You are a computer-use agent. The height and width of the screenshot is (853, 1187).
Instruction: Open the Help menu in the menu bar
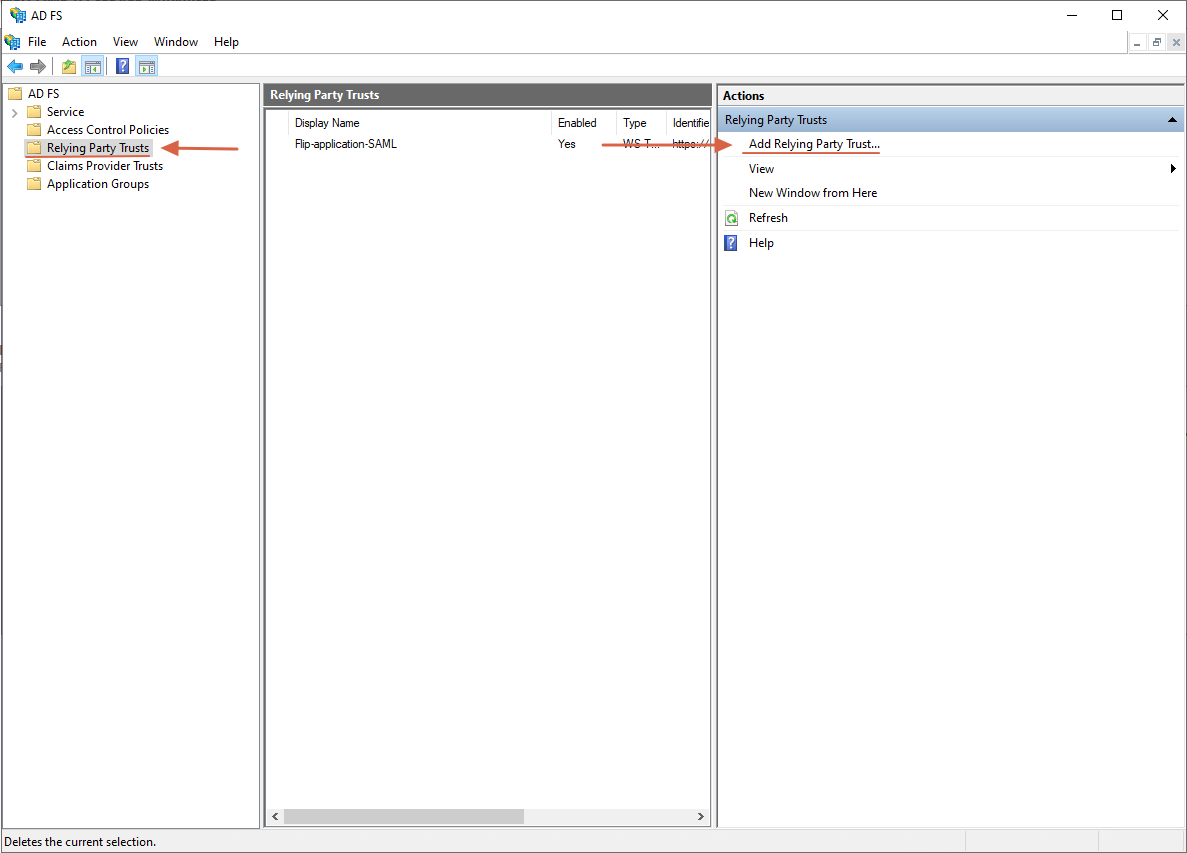226,42
